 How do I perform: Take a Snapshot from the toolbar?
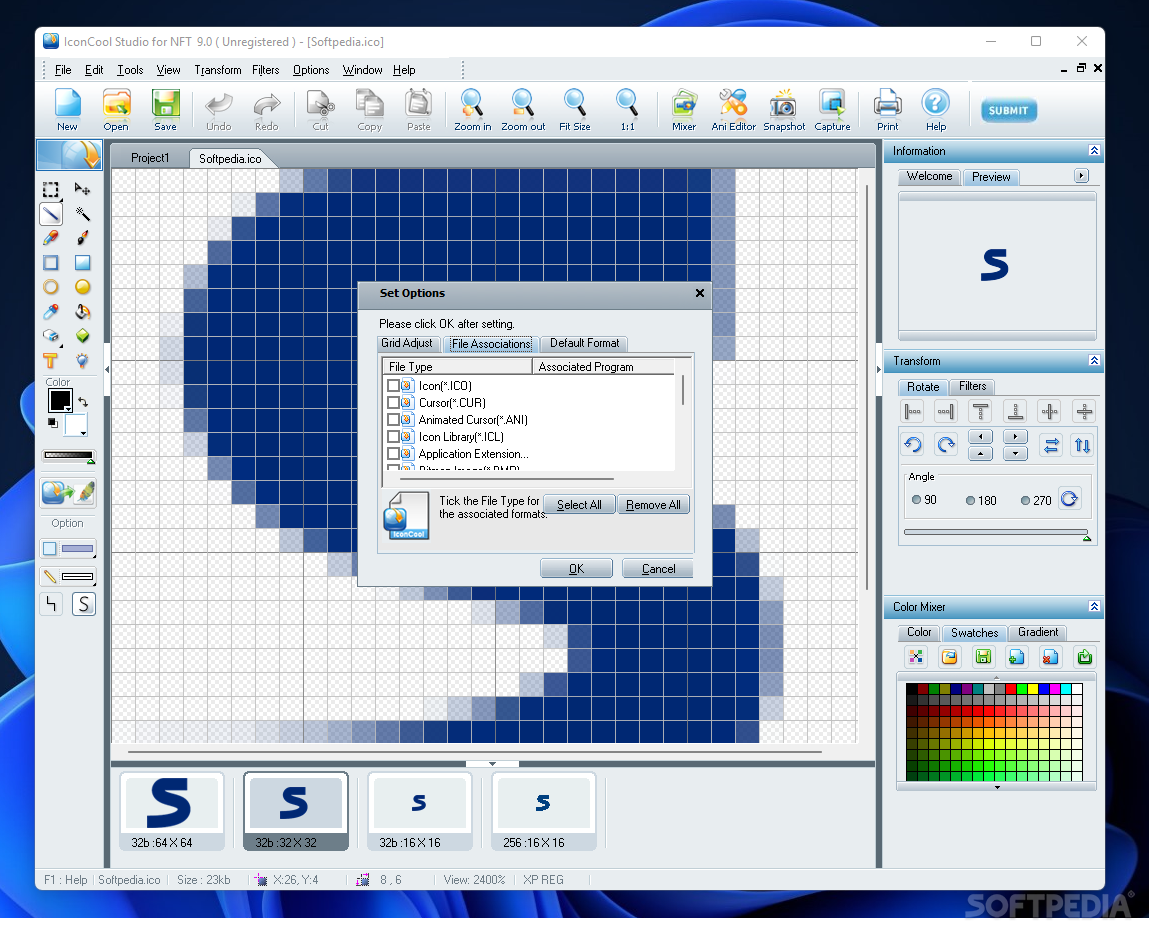click(x=783, y=110)
